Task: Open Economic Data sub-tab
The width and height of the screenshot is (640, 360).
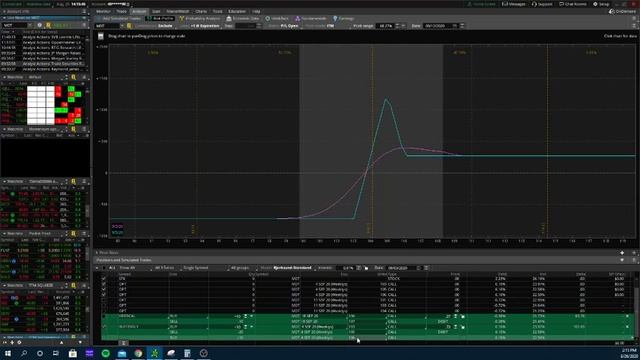Action: click(243, 18)
